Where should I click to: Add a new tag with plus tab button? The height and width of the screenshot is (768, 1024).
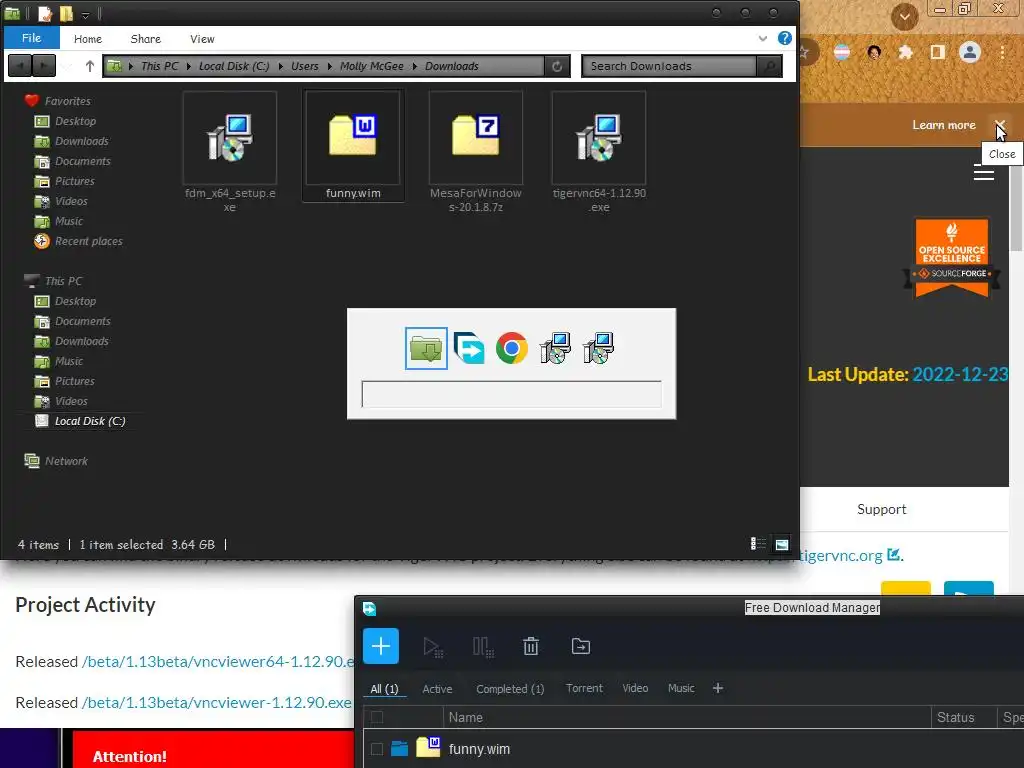[x=718, y=688]
